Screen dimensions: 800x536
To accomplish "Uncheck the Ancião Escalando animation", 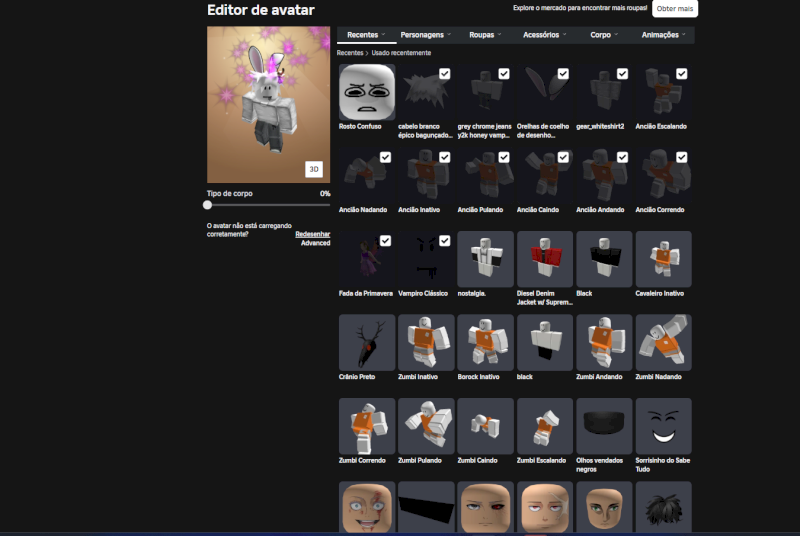I will (681, 74).
